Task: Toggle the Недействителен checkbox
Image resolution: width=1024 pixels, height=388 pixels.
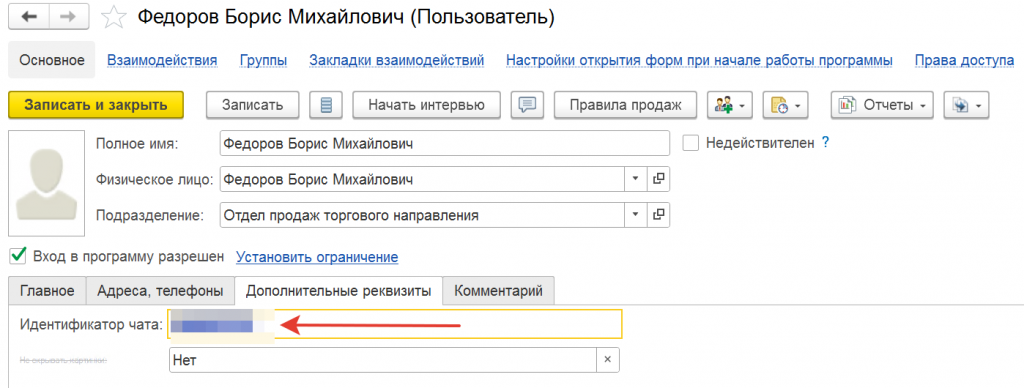Action: (691, 142)
